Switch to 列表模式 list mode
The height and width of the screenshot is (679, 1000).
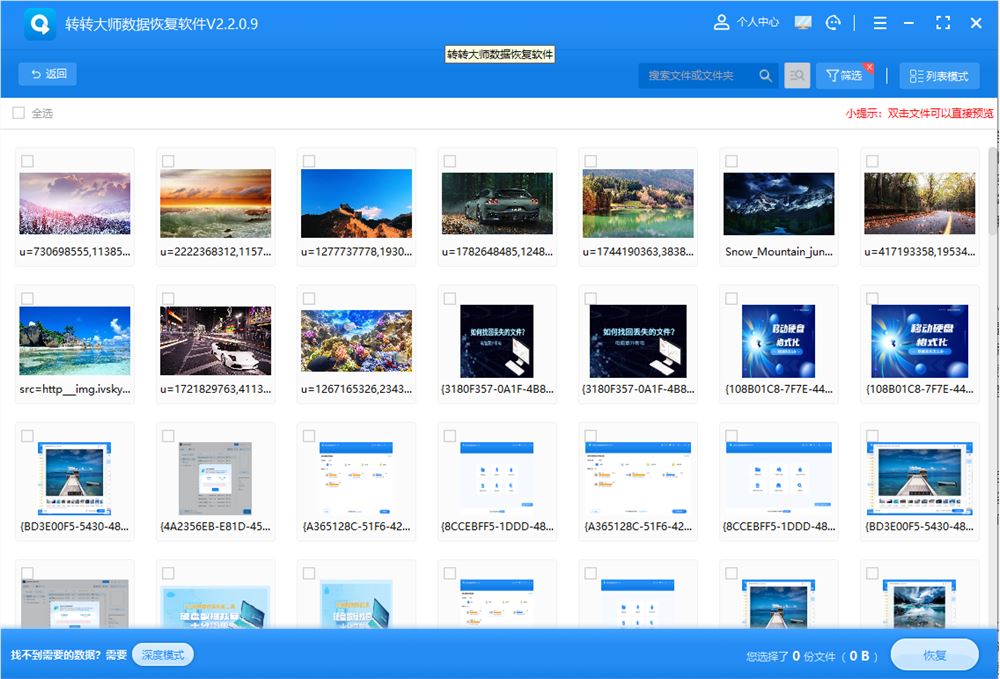[939, 76]
